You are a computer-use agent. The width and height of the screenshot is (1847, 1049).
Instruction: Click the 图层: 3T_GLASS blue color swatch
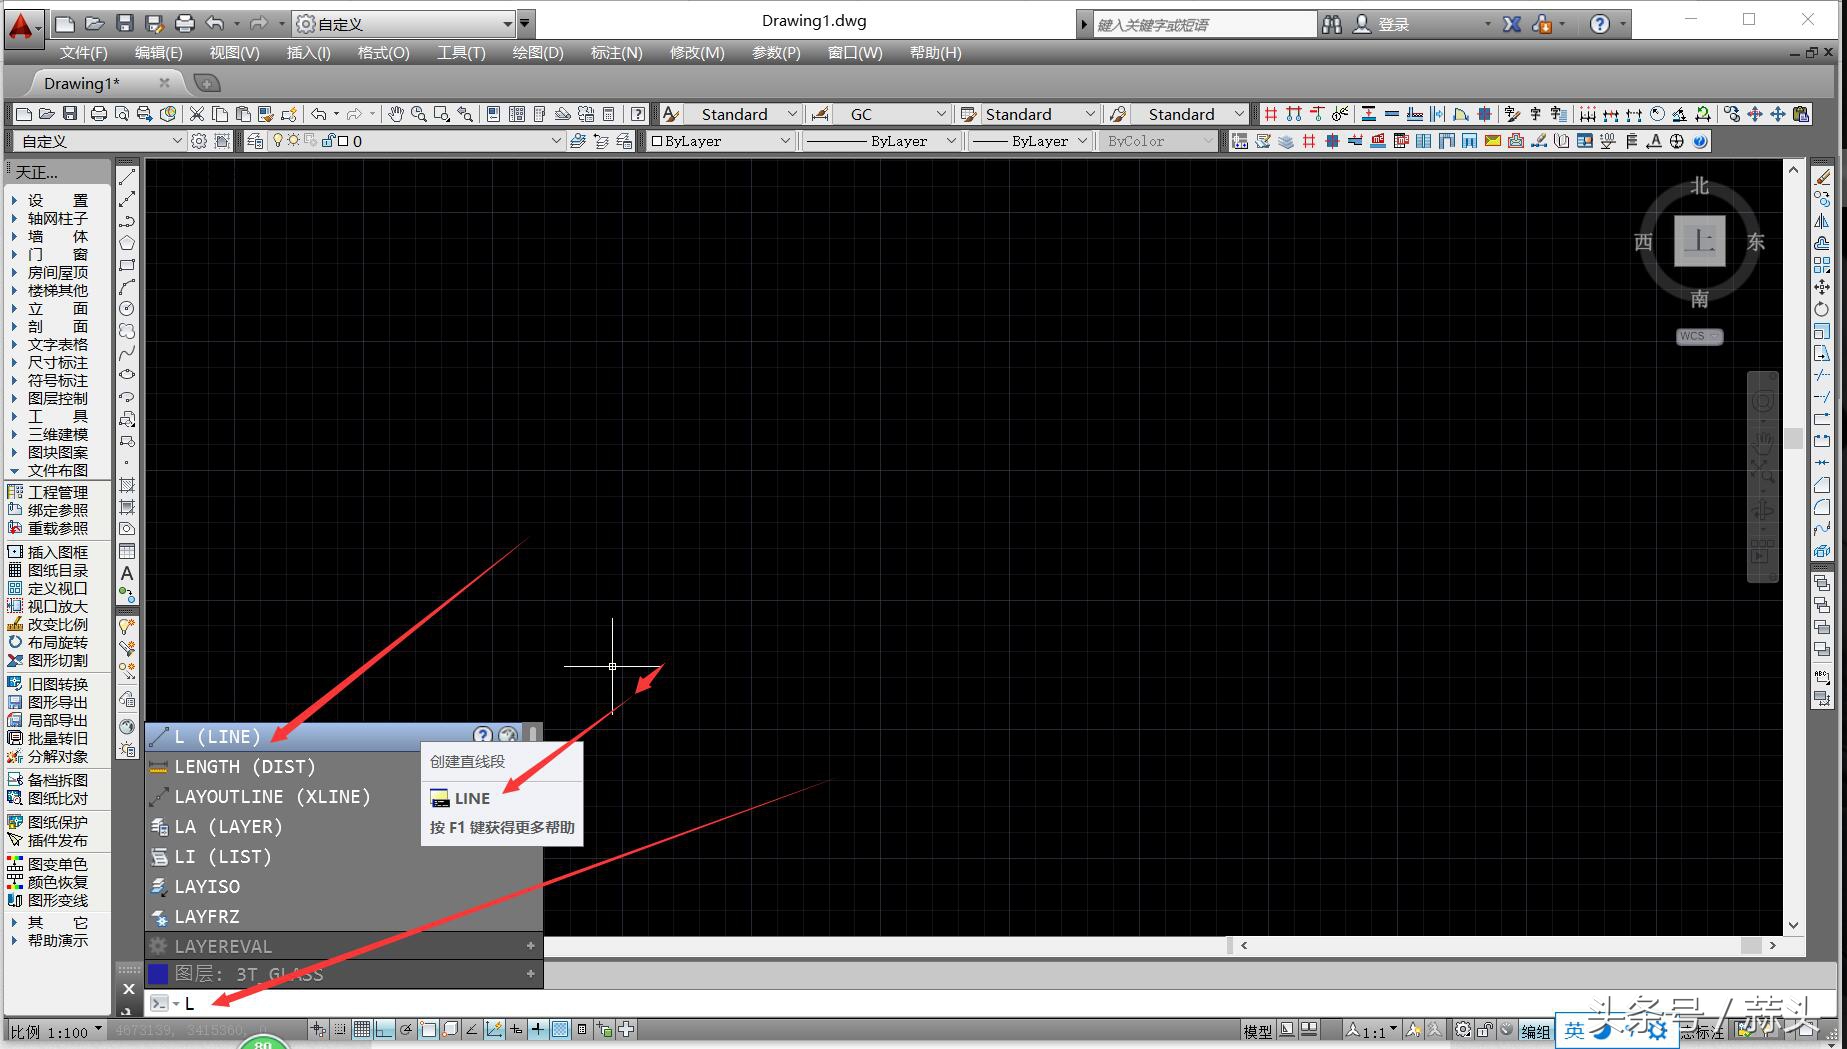(x=158, y=973)
